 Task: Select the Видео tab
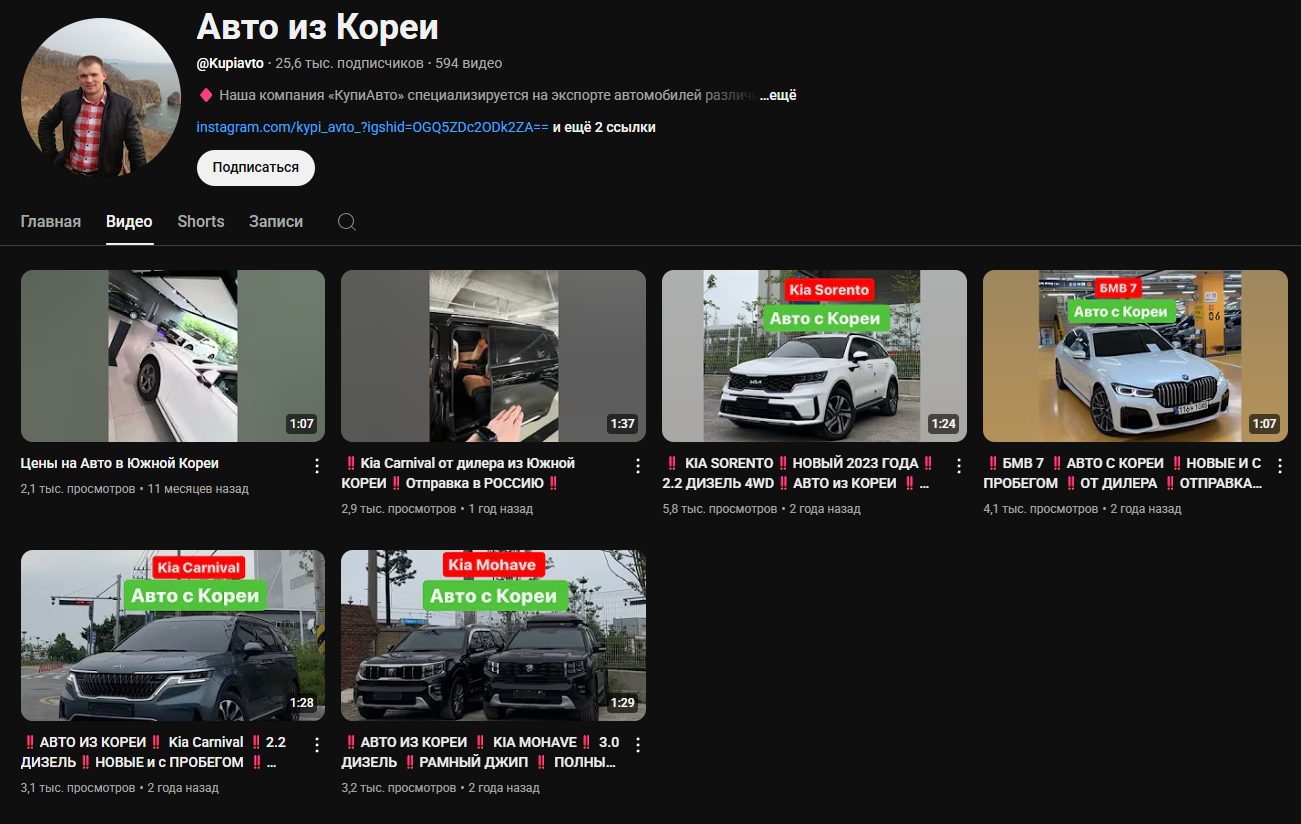click(129, 222)
